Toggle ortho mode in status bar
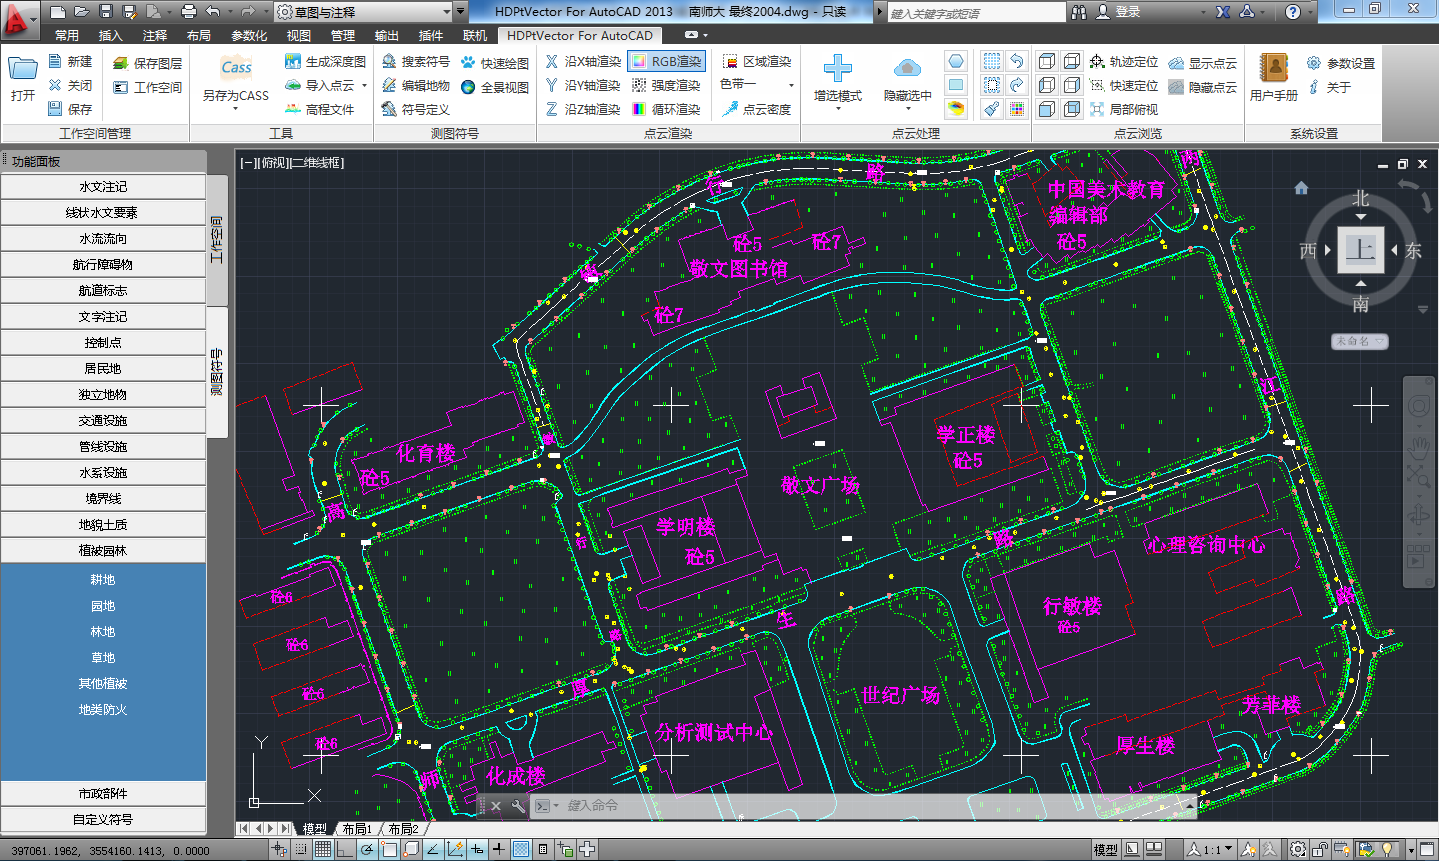This screenshot has height=861, width=1439. point(345,850)
